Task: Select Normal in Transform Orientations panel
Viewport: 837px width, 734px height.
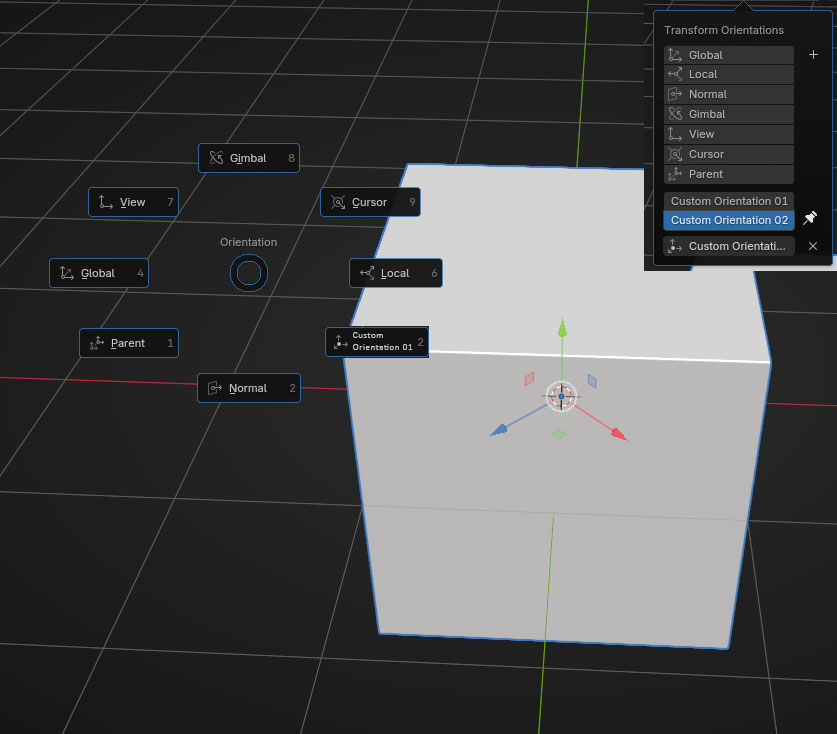Action: click(x=729, y=94)
